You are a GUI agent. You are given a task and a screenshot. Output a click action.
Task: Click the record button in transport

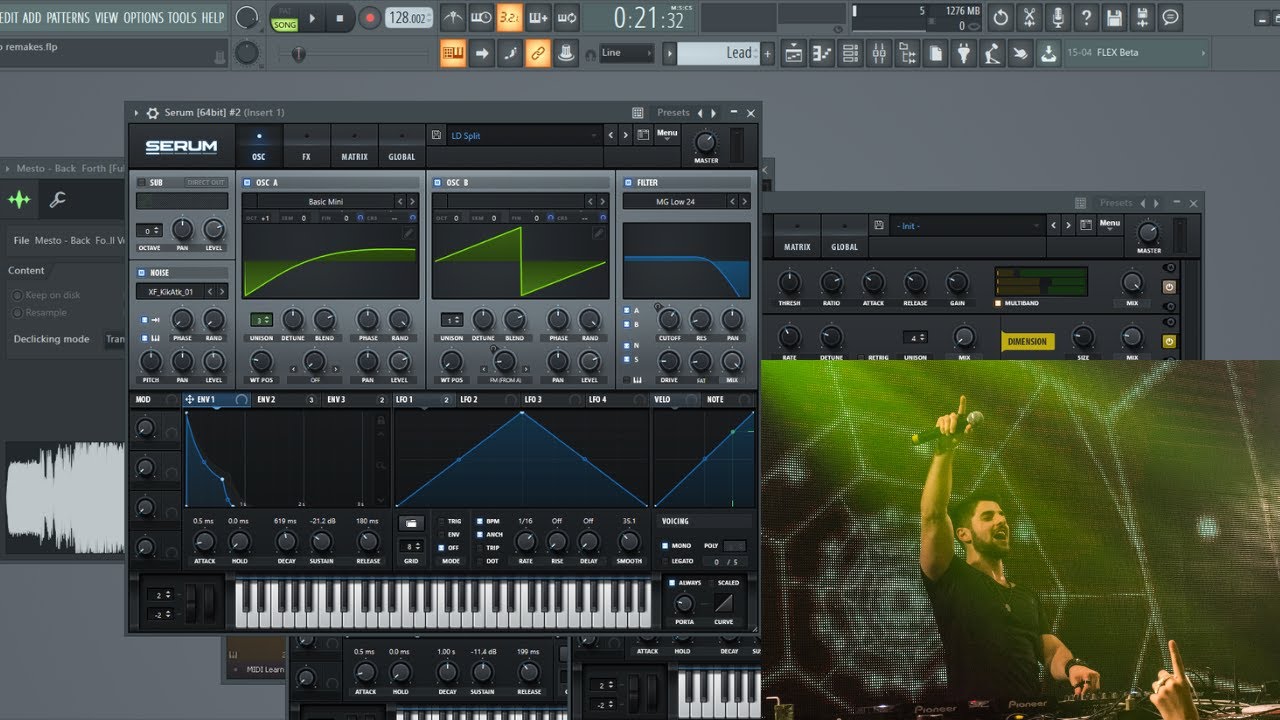tap(370, 18)
